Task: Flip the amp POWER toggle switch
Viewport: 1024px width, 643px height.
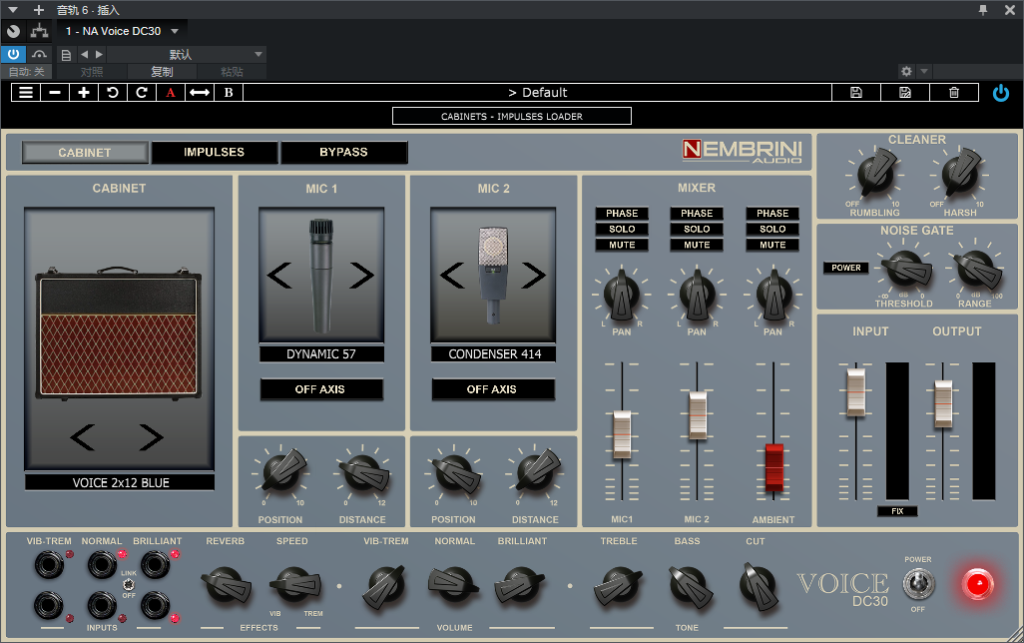Action: click(x=918, y=584)
